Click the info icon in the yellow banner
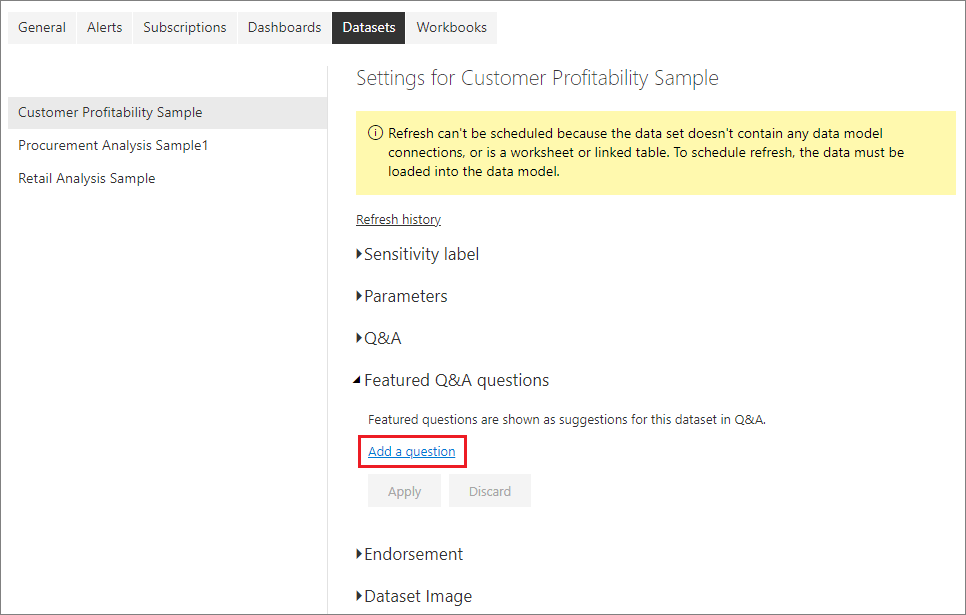The width and height of the screenshot is (966, 615). tap(375, 131)
